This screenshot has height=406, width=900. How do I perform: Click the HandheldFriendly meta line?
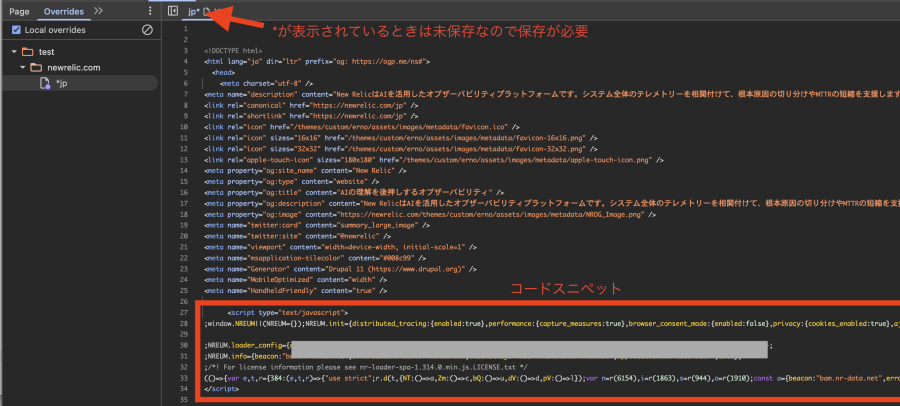coord(295,291)
